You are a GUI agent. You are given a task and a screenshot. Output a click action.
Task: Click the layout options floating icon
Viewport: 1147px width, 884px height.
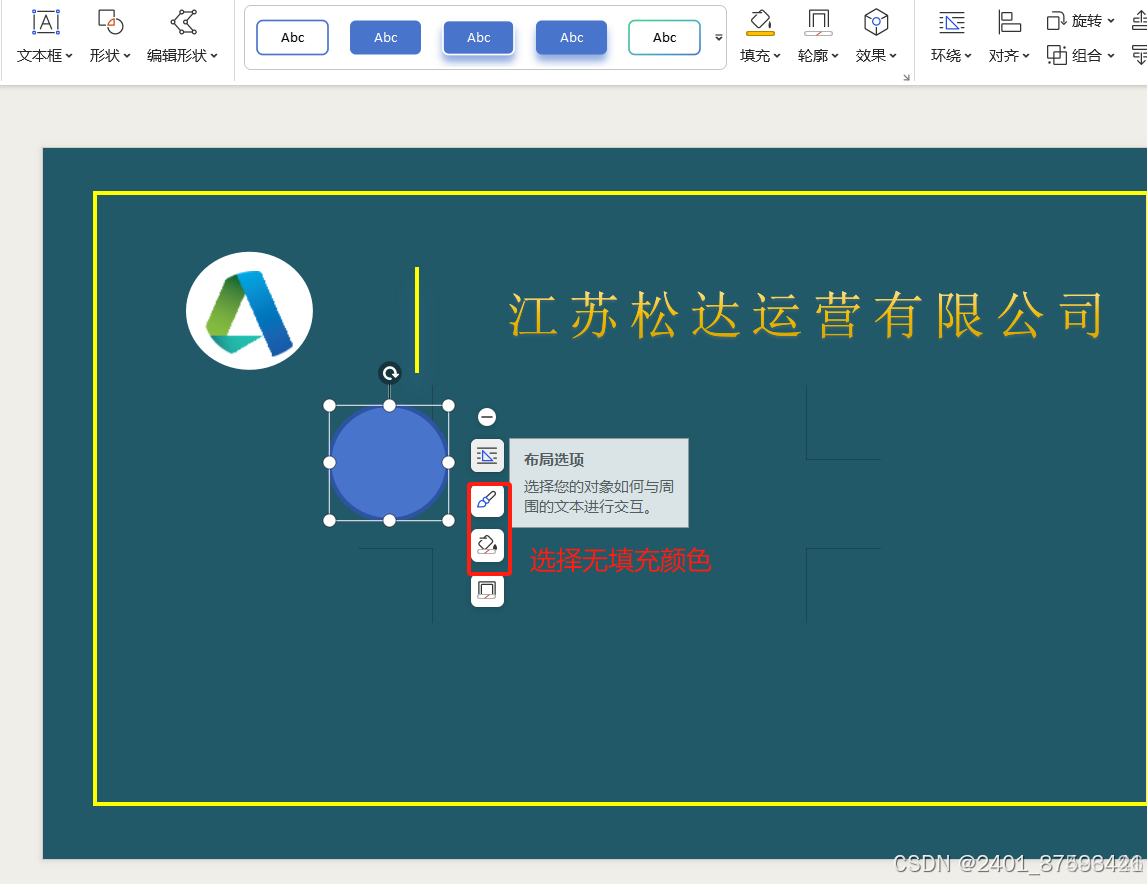click(487, 456)
